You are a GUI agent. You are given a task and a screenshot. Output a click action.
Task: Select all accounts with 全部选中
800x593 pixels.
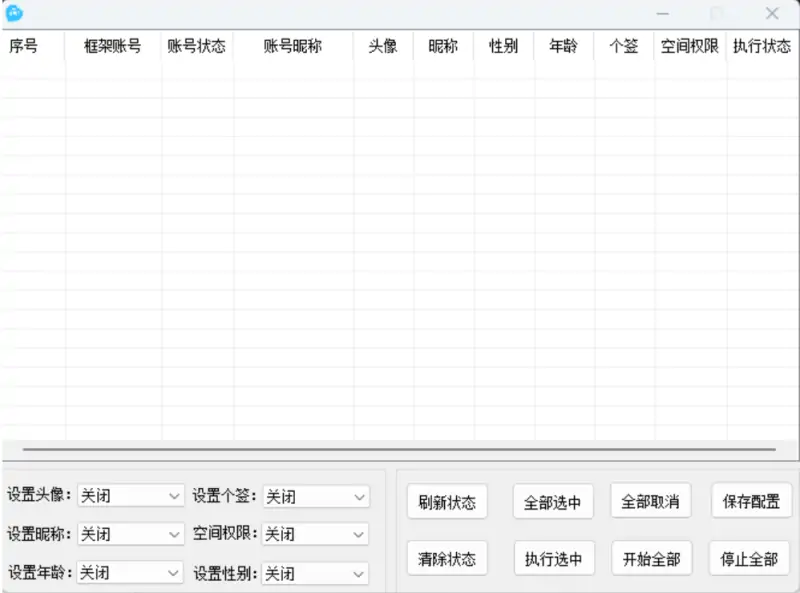[553, 501]
